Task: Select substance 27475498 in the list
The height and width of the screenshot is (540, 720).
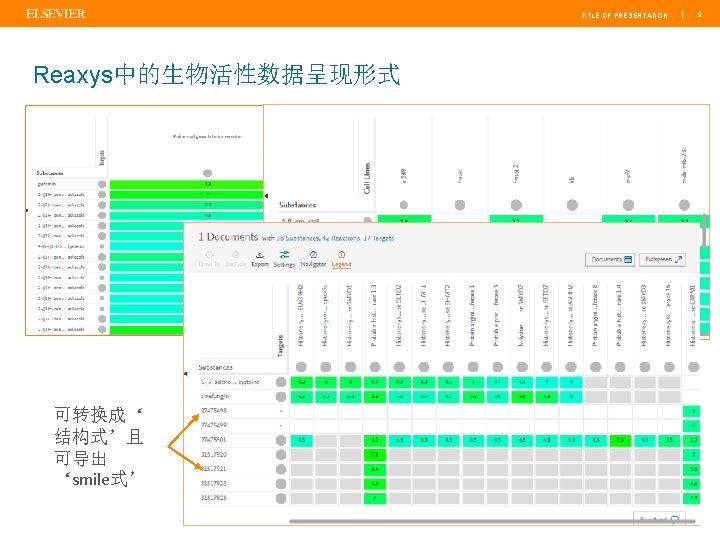Action: [214, 411]
